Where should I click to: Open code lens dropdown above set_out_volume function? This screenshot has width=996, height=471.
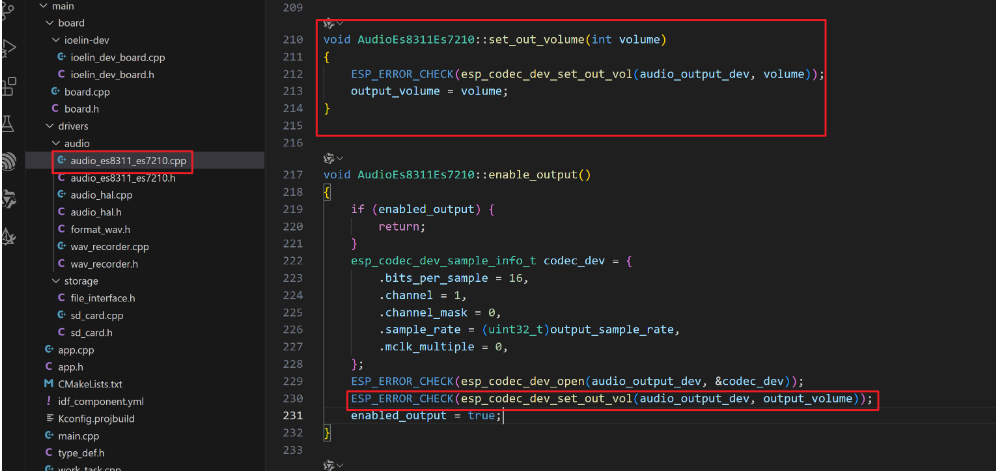333,24
